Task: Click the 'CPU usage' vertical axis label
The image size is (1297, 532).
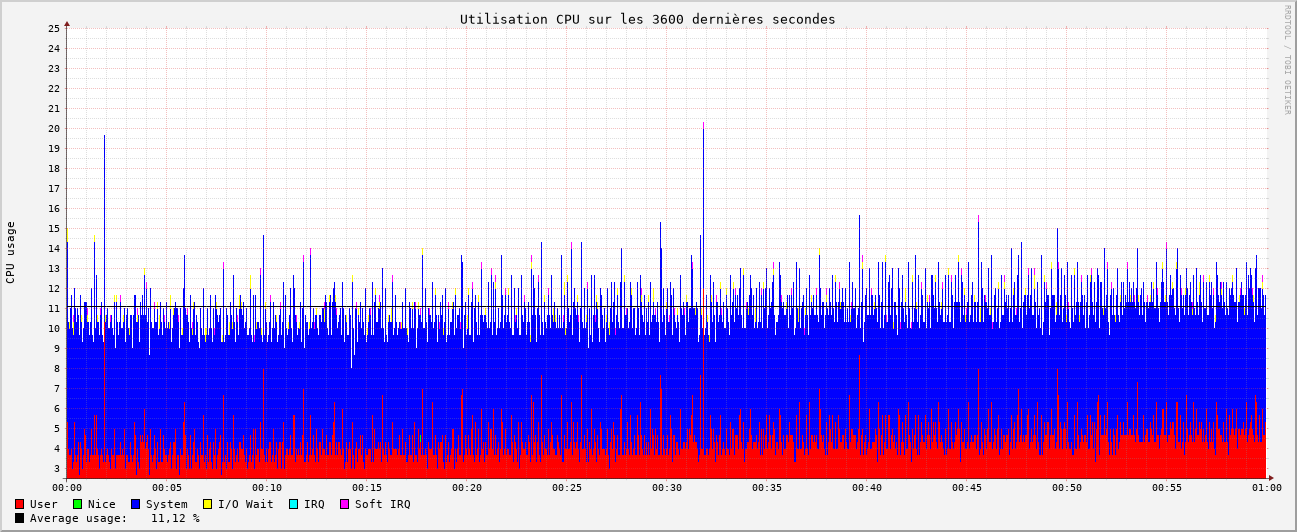Action: click(x=11, y=252)
